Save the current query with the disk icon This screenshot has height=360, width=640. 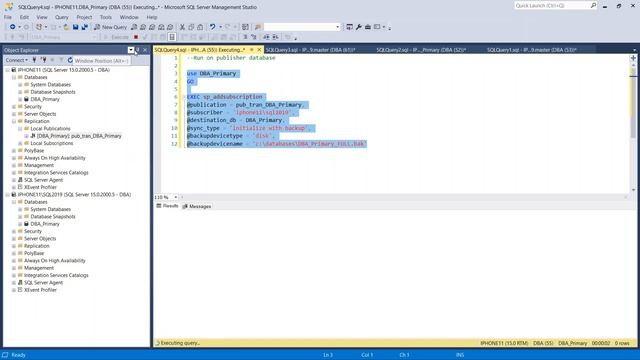point(76,27)
